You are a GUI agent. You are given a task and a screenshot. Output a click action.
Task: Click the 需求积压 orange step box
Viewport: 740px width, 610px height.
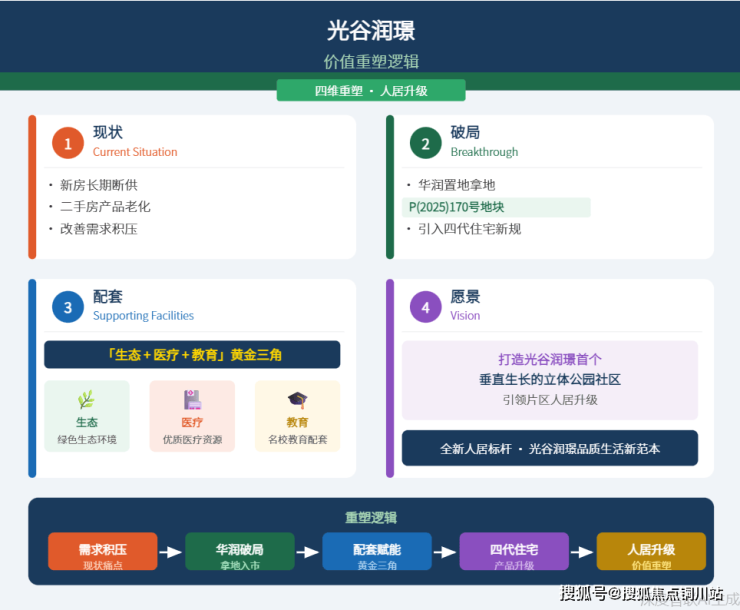point(103,552)
